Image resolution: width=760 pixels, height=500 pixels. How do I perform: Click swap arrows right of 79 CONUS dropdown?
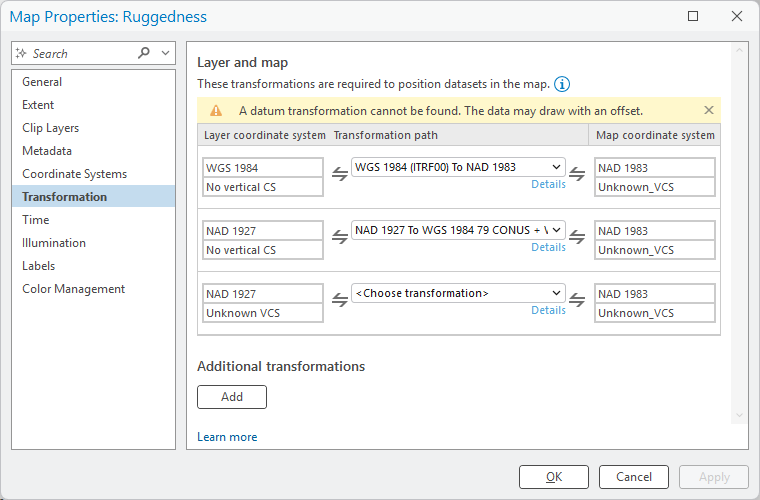click(x=577, y=236)
